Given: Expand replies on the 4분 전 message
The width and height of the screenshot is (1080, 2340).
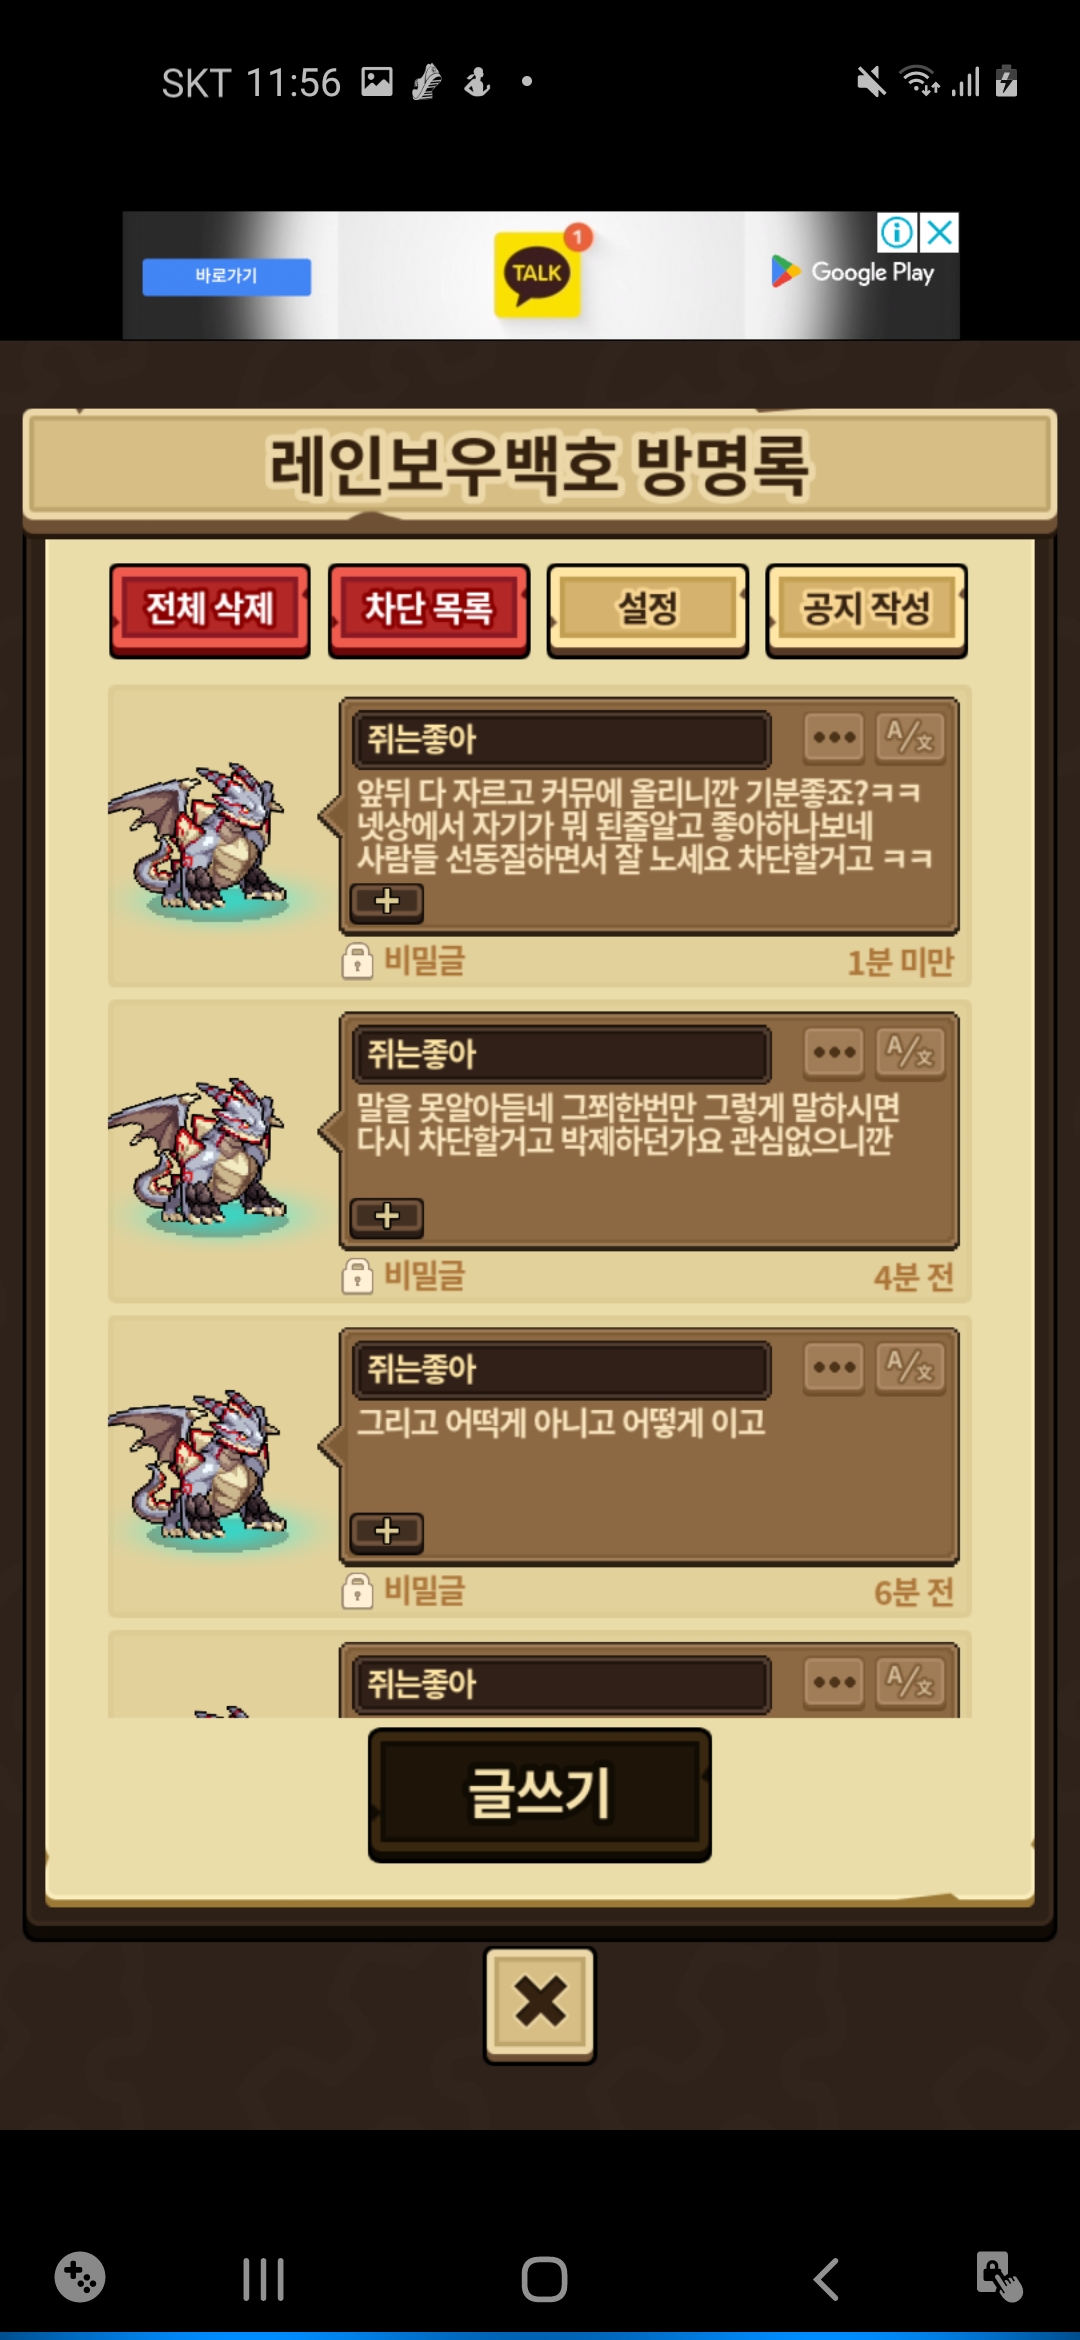Looking at the screenshot, I should [387, 1217].
